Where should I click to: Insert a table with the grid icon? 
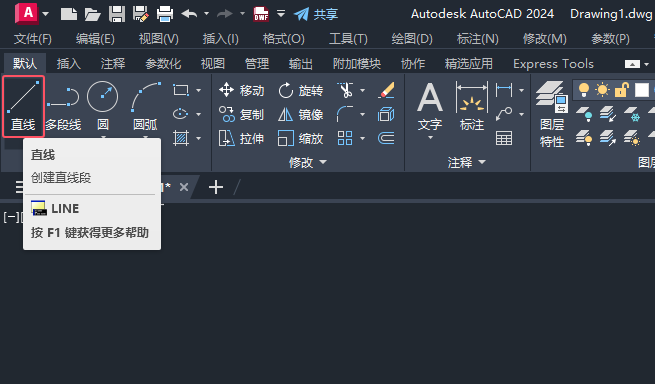click(504, 138)
